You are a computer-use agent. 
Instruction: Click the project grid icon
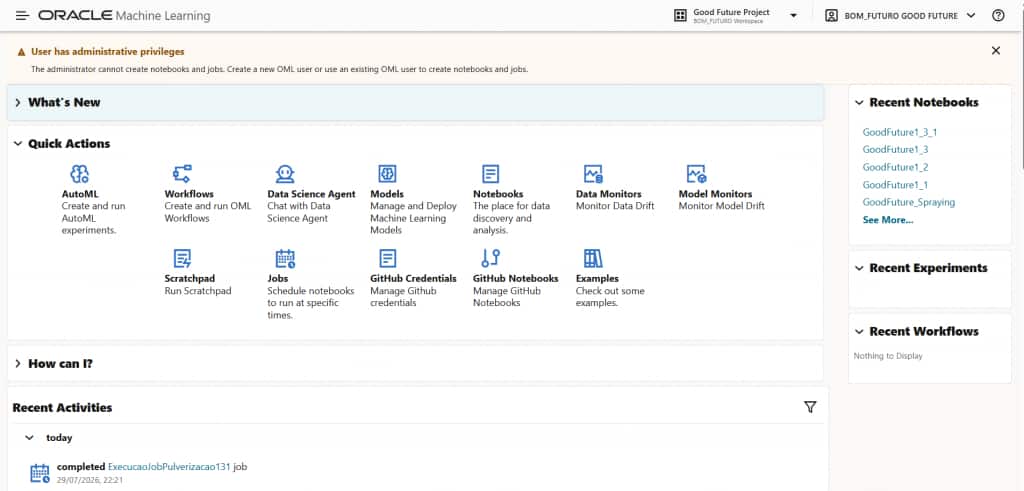[x=680, y=16]
